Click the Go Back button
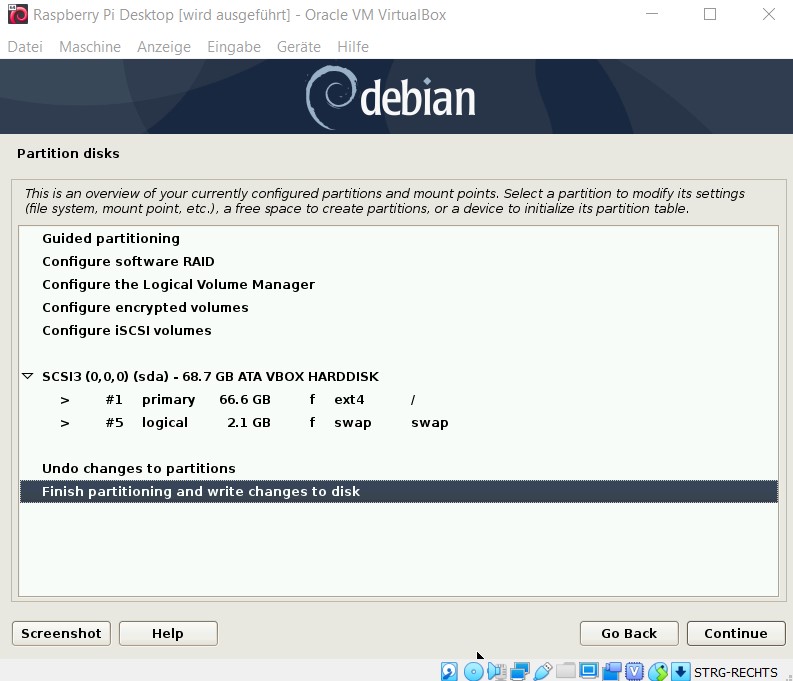The width and height of the screenshot is (793, 681). pyautogui.click(x=629, y=633)
